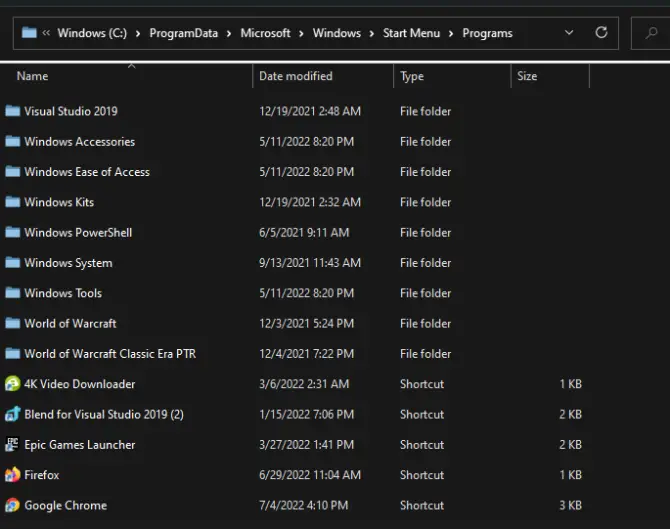Click the Epic Games Launcher shortcut icon

click(12, 444)
